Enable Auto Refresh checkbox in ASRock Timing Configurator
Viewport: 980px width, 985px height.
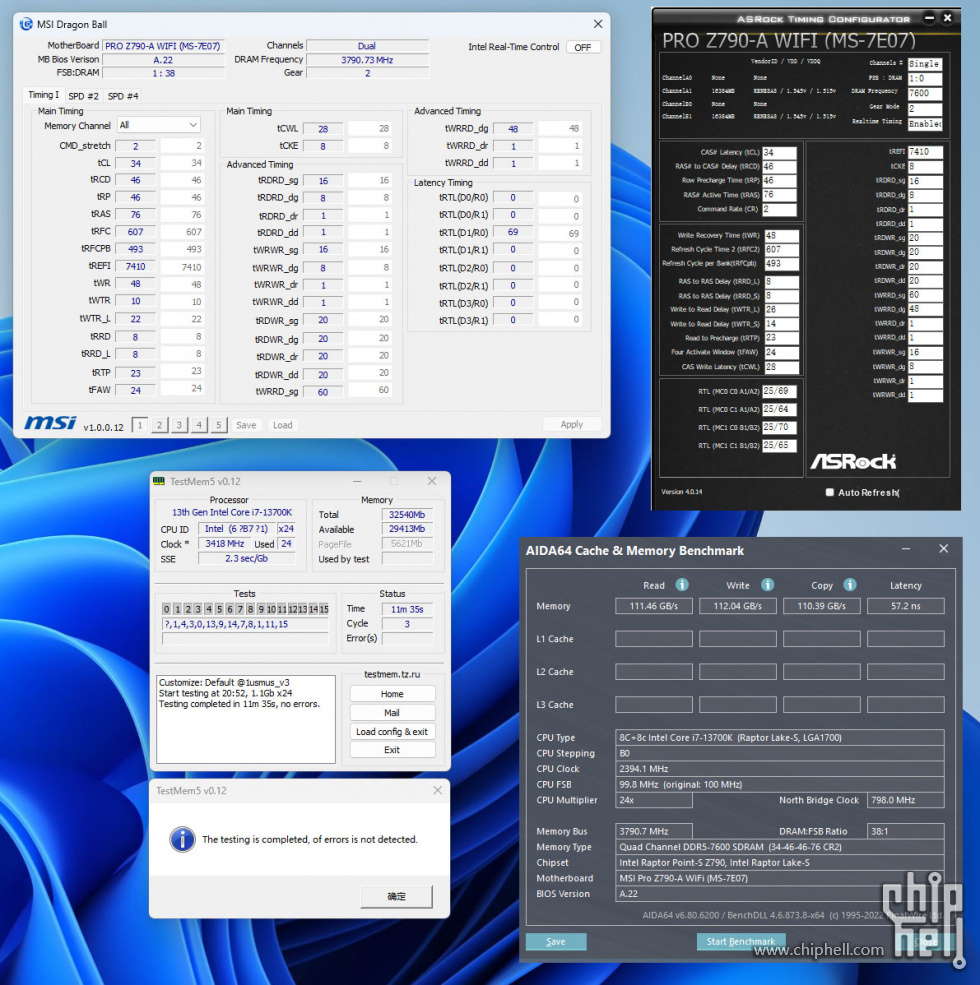click(x=830, y=492)
